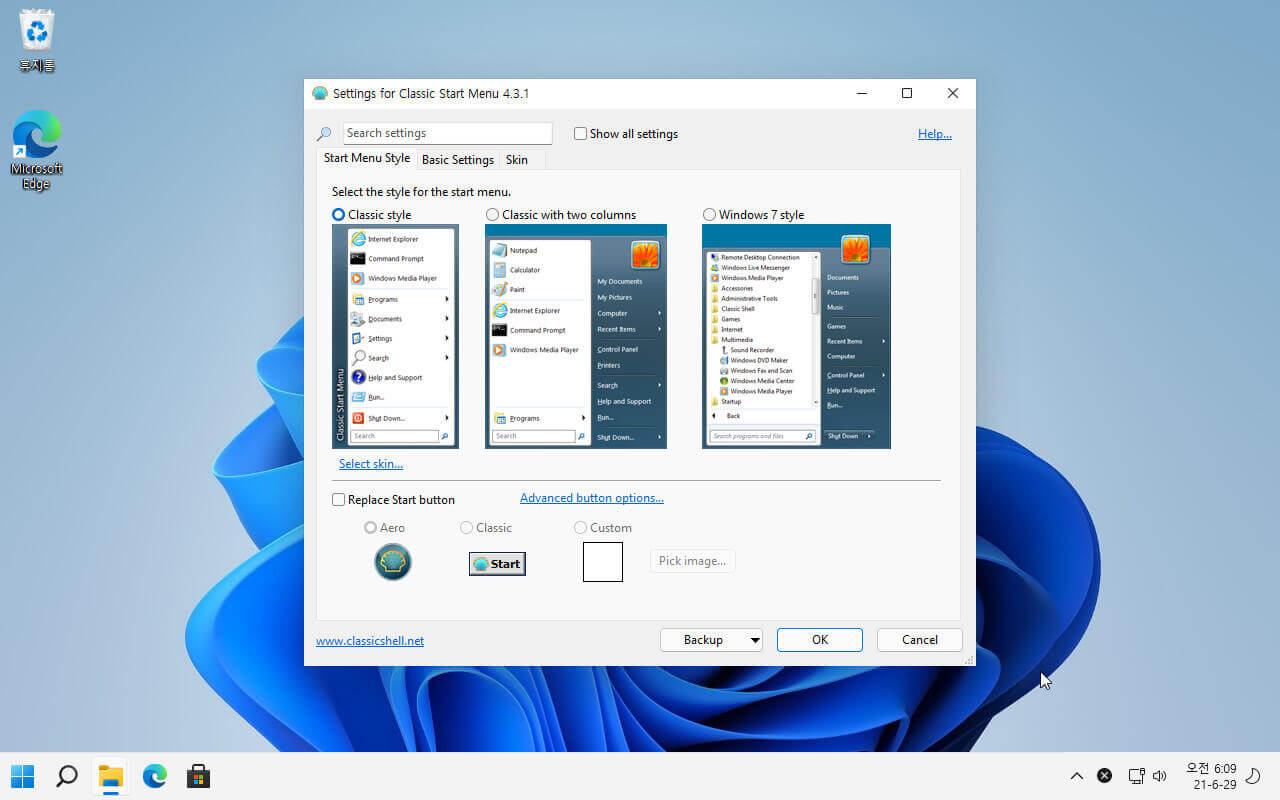Click the round X tray icon

1105,776
